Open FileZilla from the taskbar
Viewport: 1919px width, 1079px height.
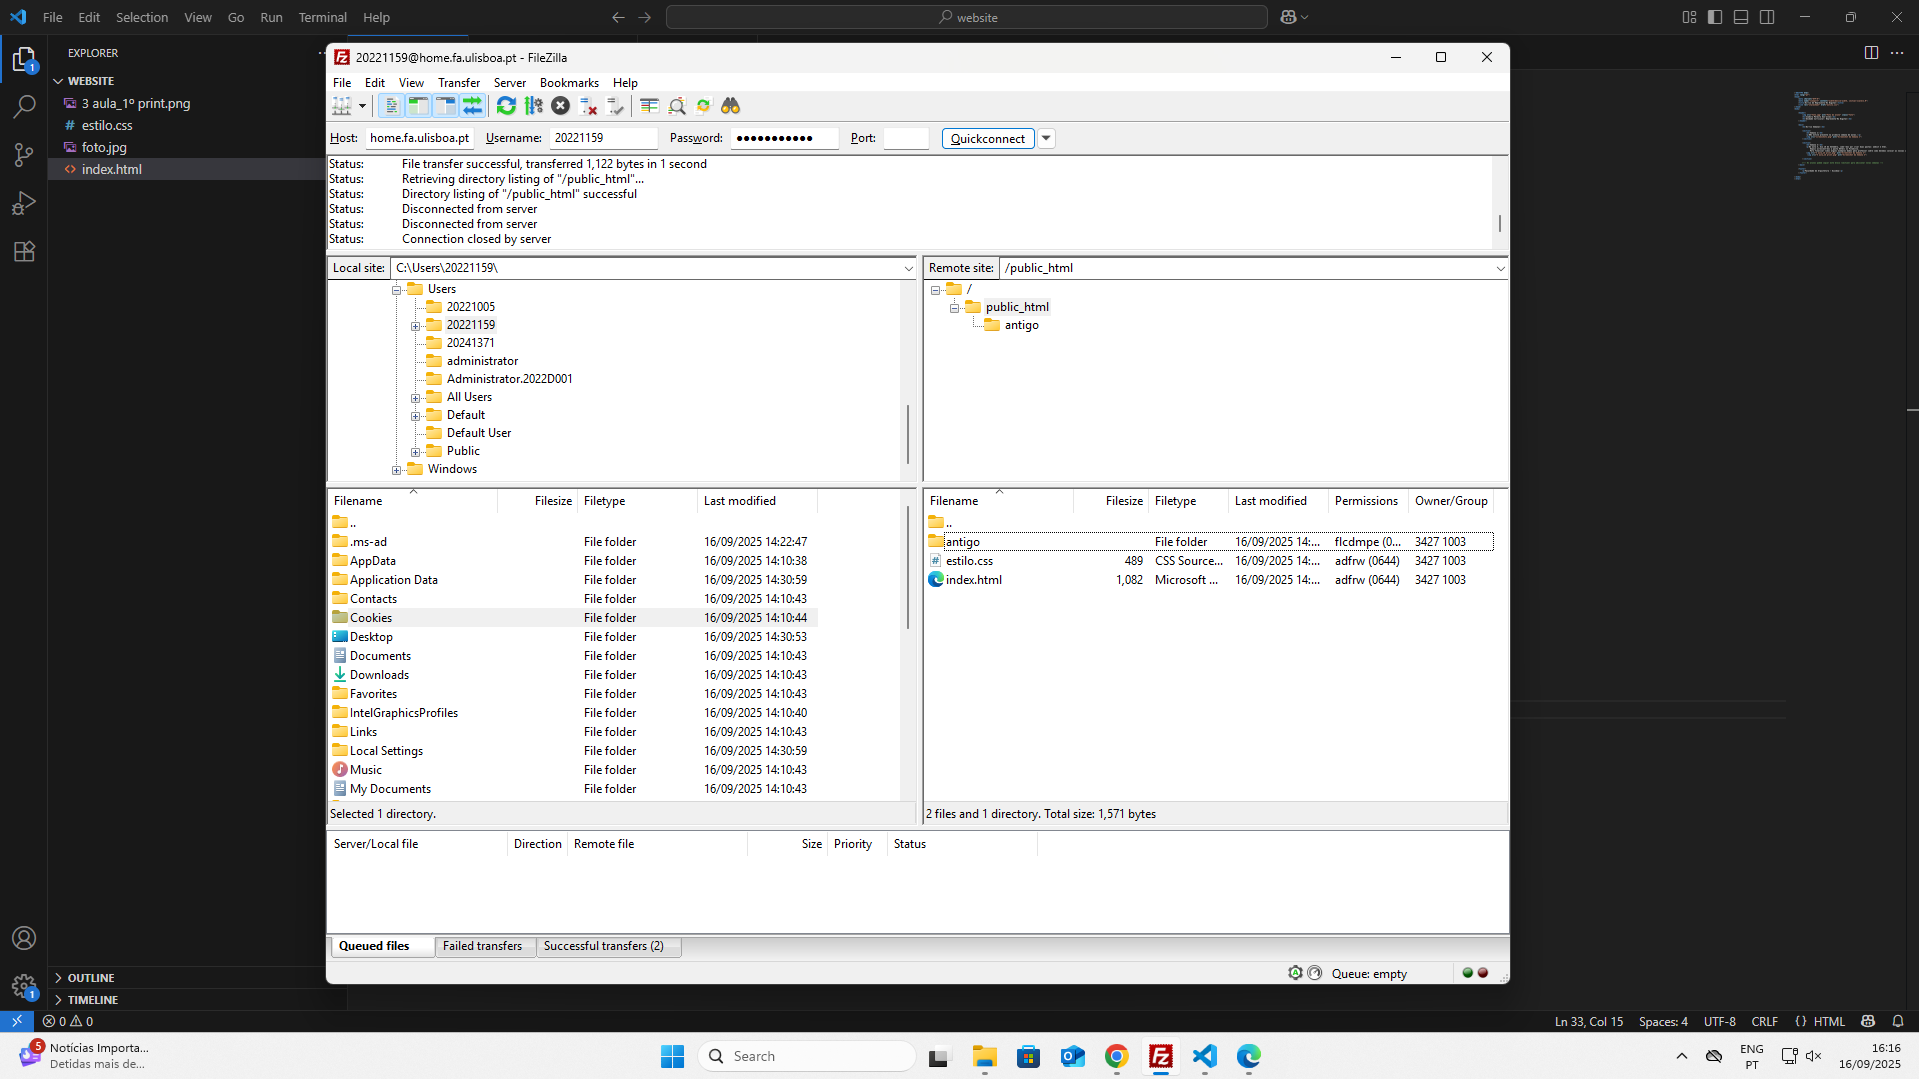click(1161, 1055)
